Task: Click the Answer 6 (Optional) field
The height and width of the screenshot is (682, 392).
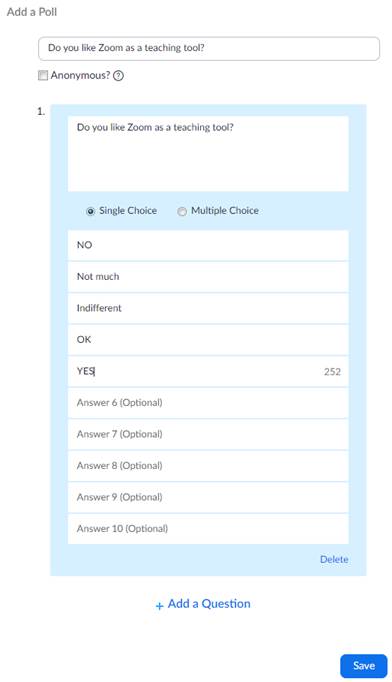Action: coord(208,403)
